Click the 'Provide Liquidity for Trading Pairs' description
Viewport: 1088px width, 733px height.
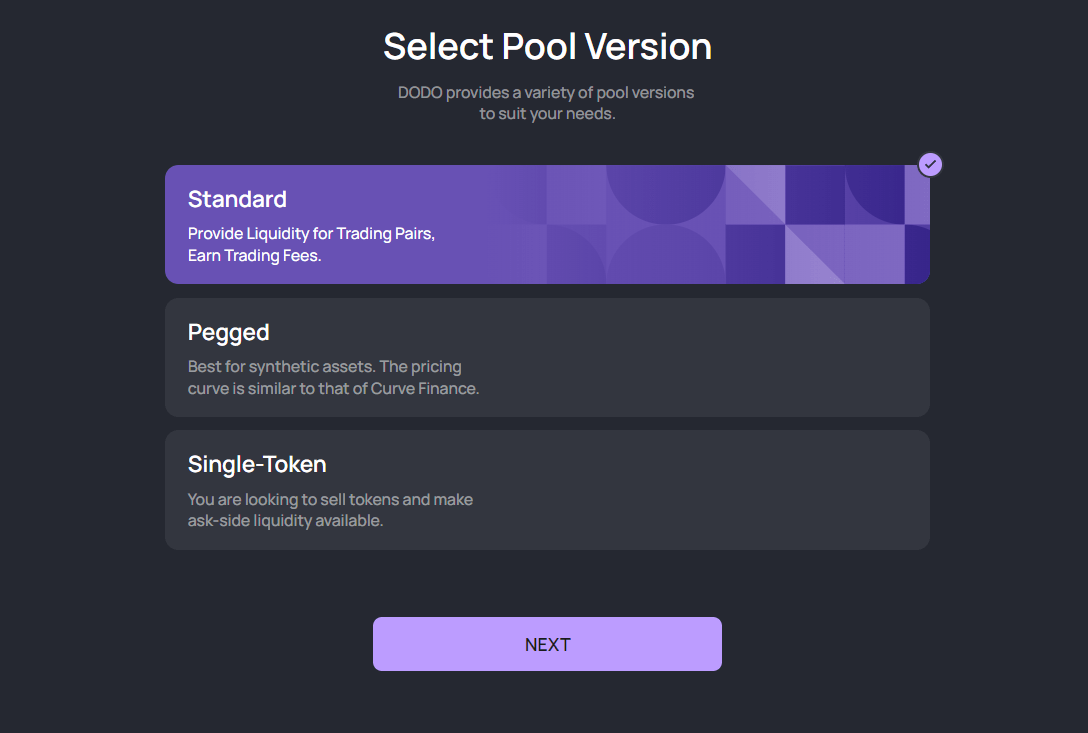(x=312, y=233)
